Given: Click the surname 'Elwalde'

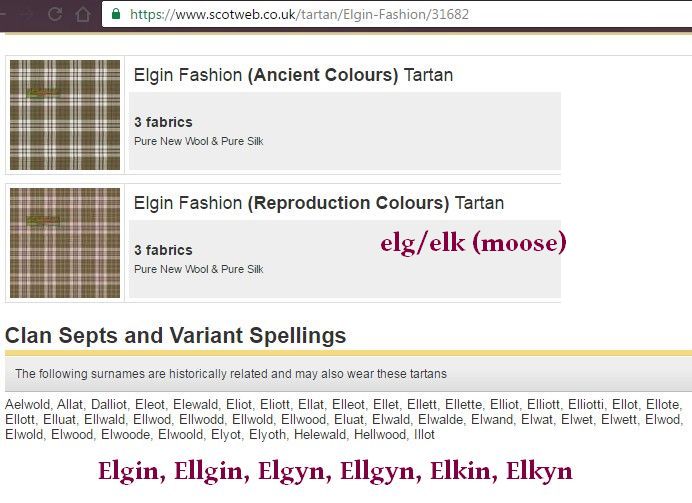Looking at the screenshot, I should click(x=440, y=420).
